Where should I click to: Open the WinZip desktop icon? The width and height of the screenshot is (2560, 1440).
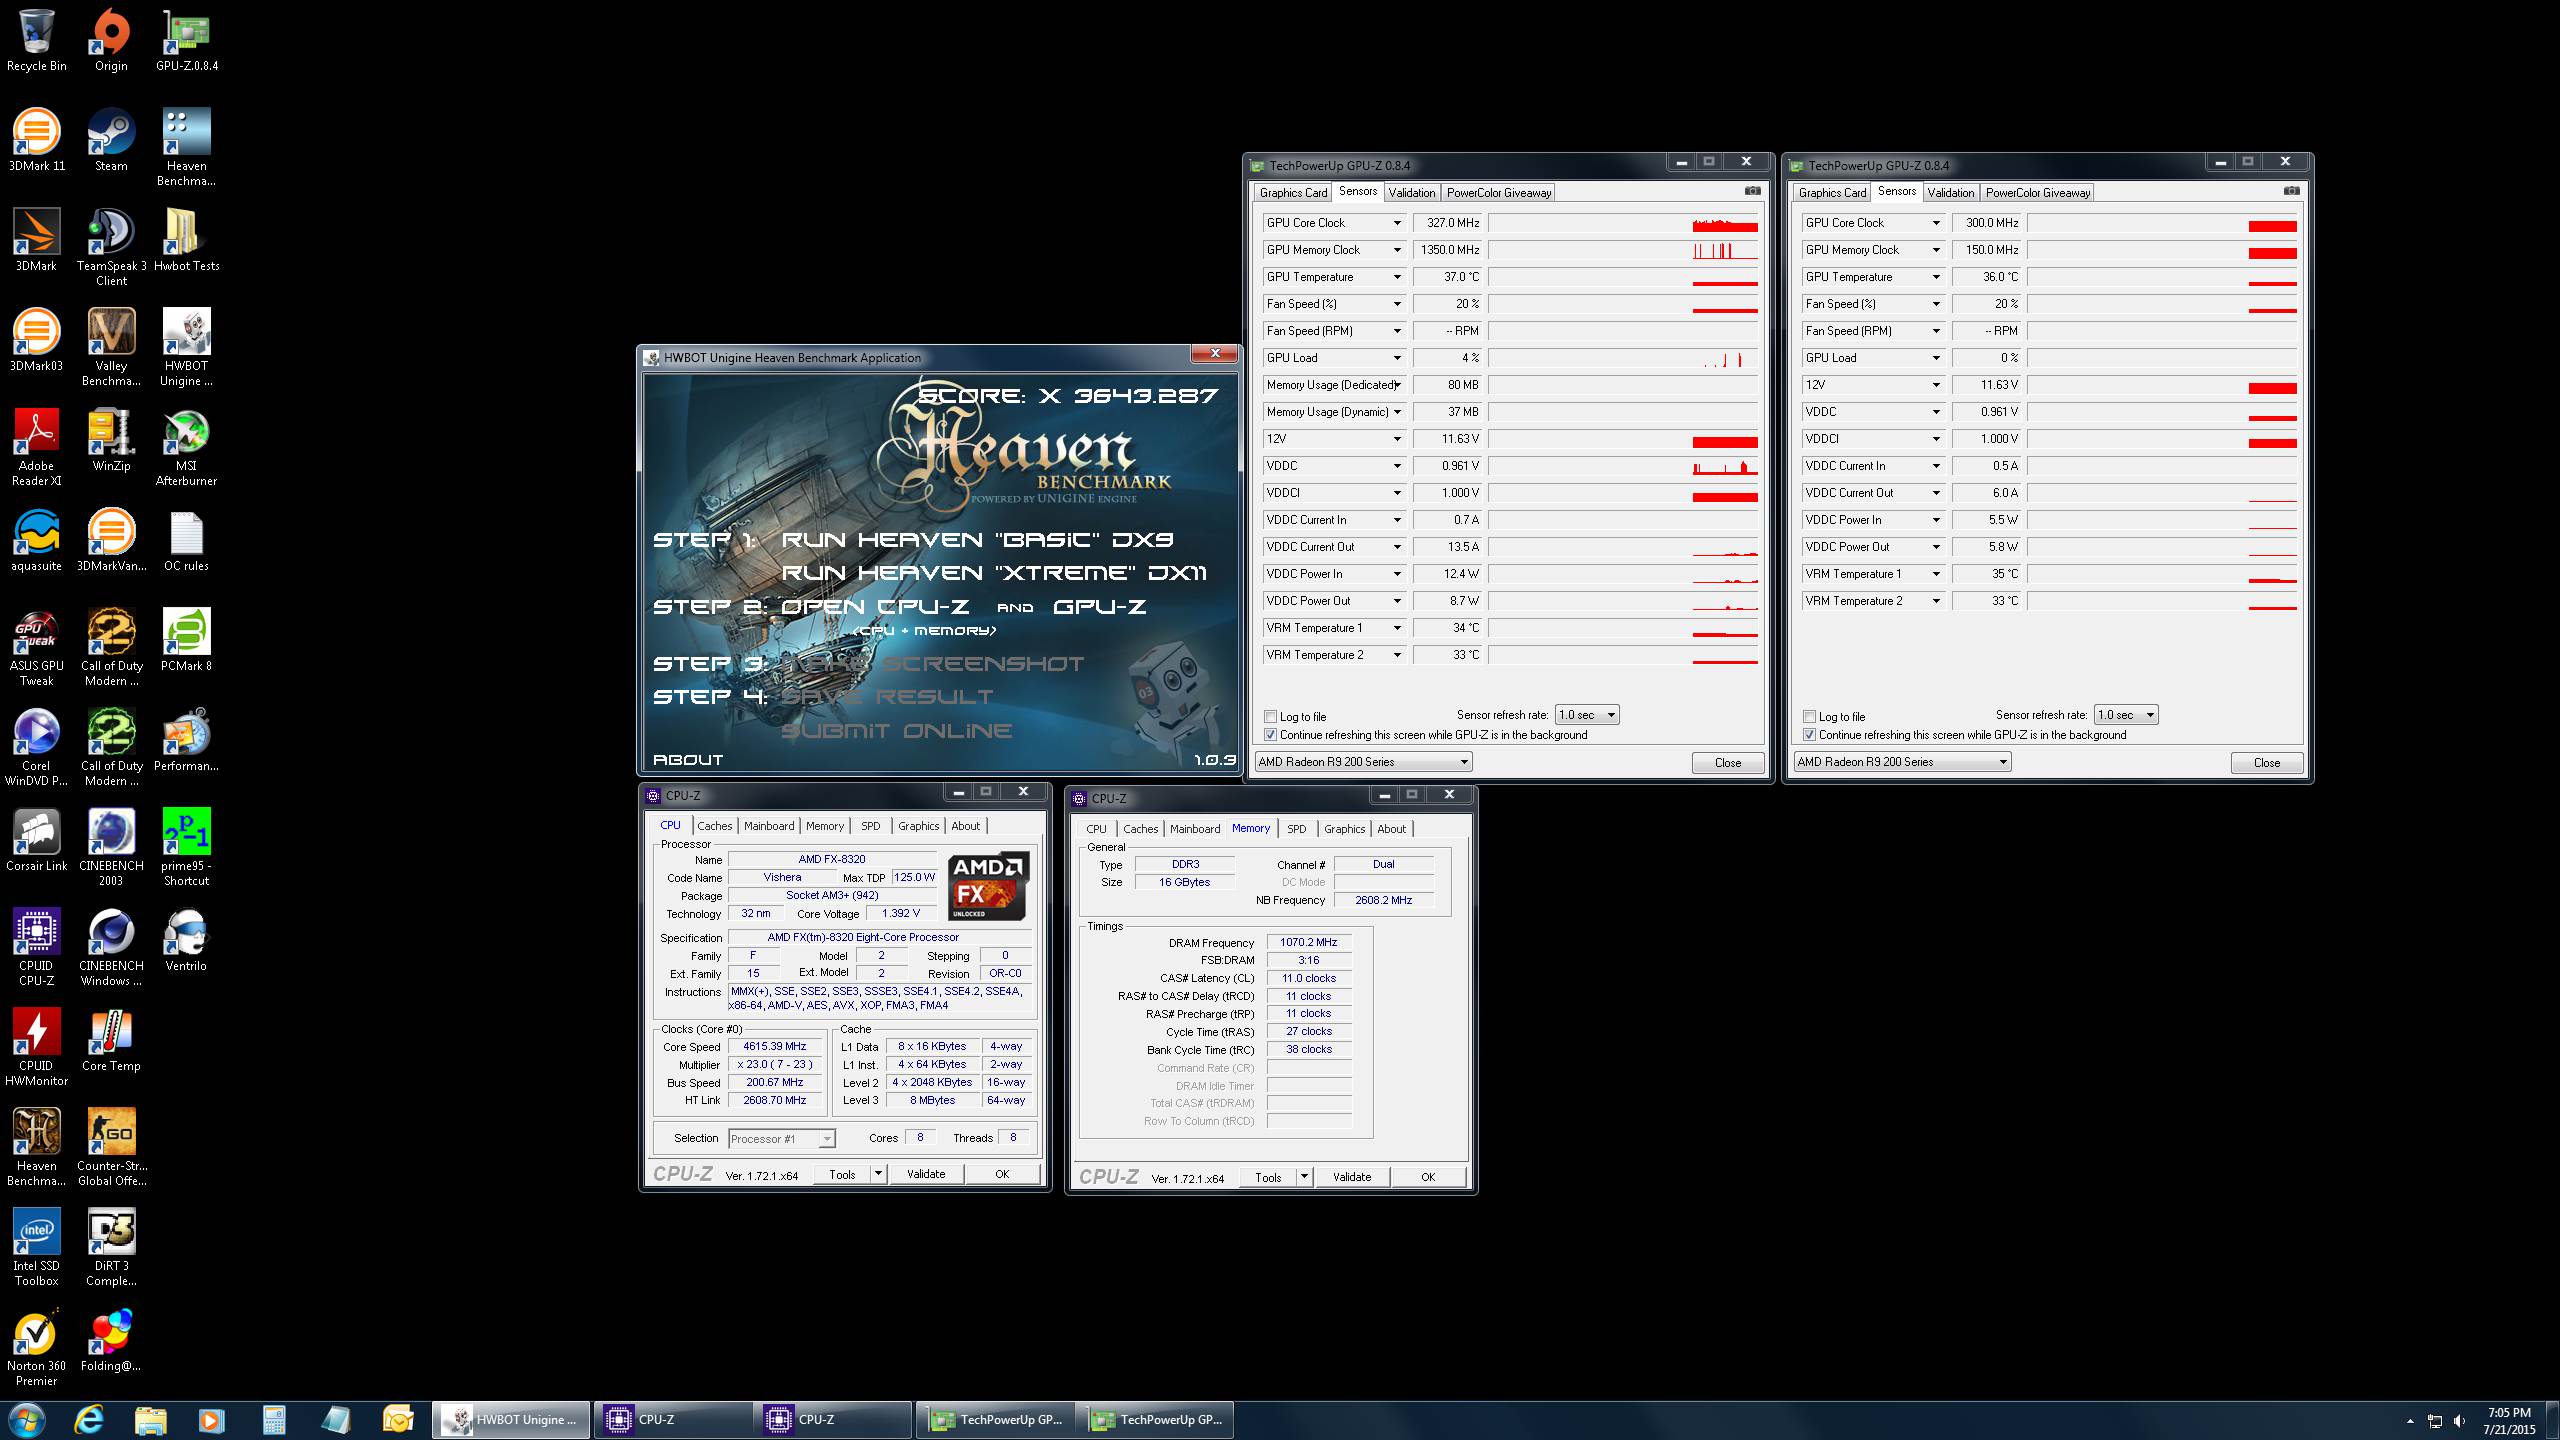point(111,440)
